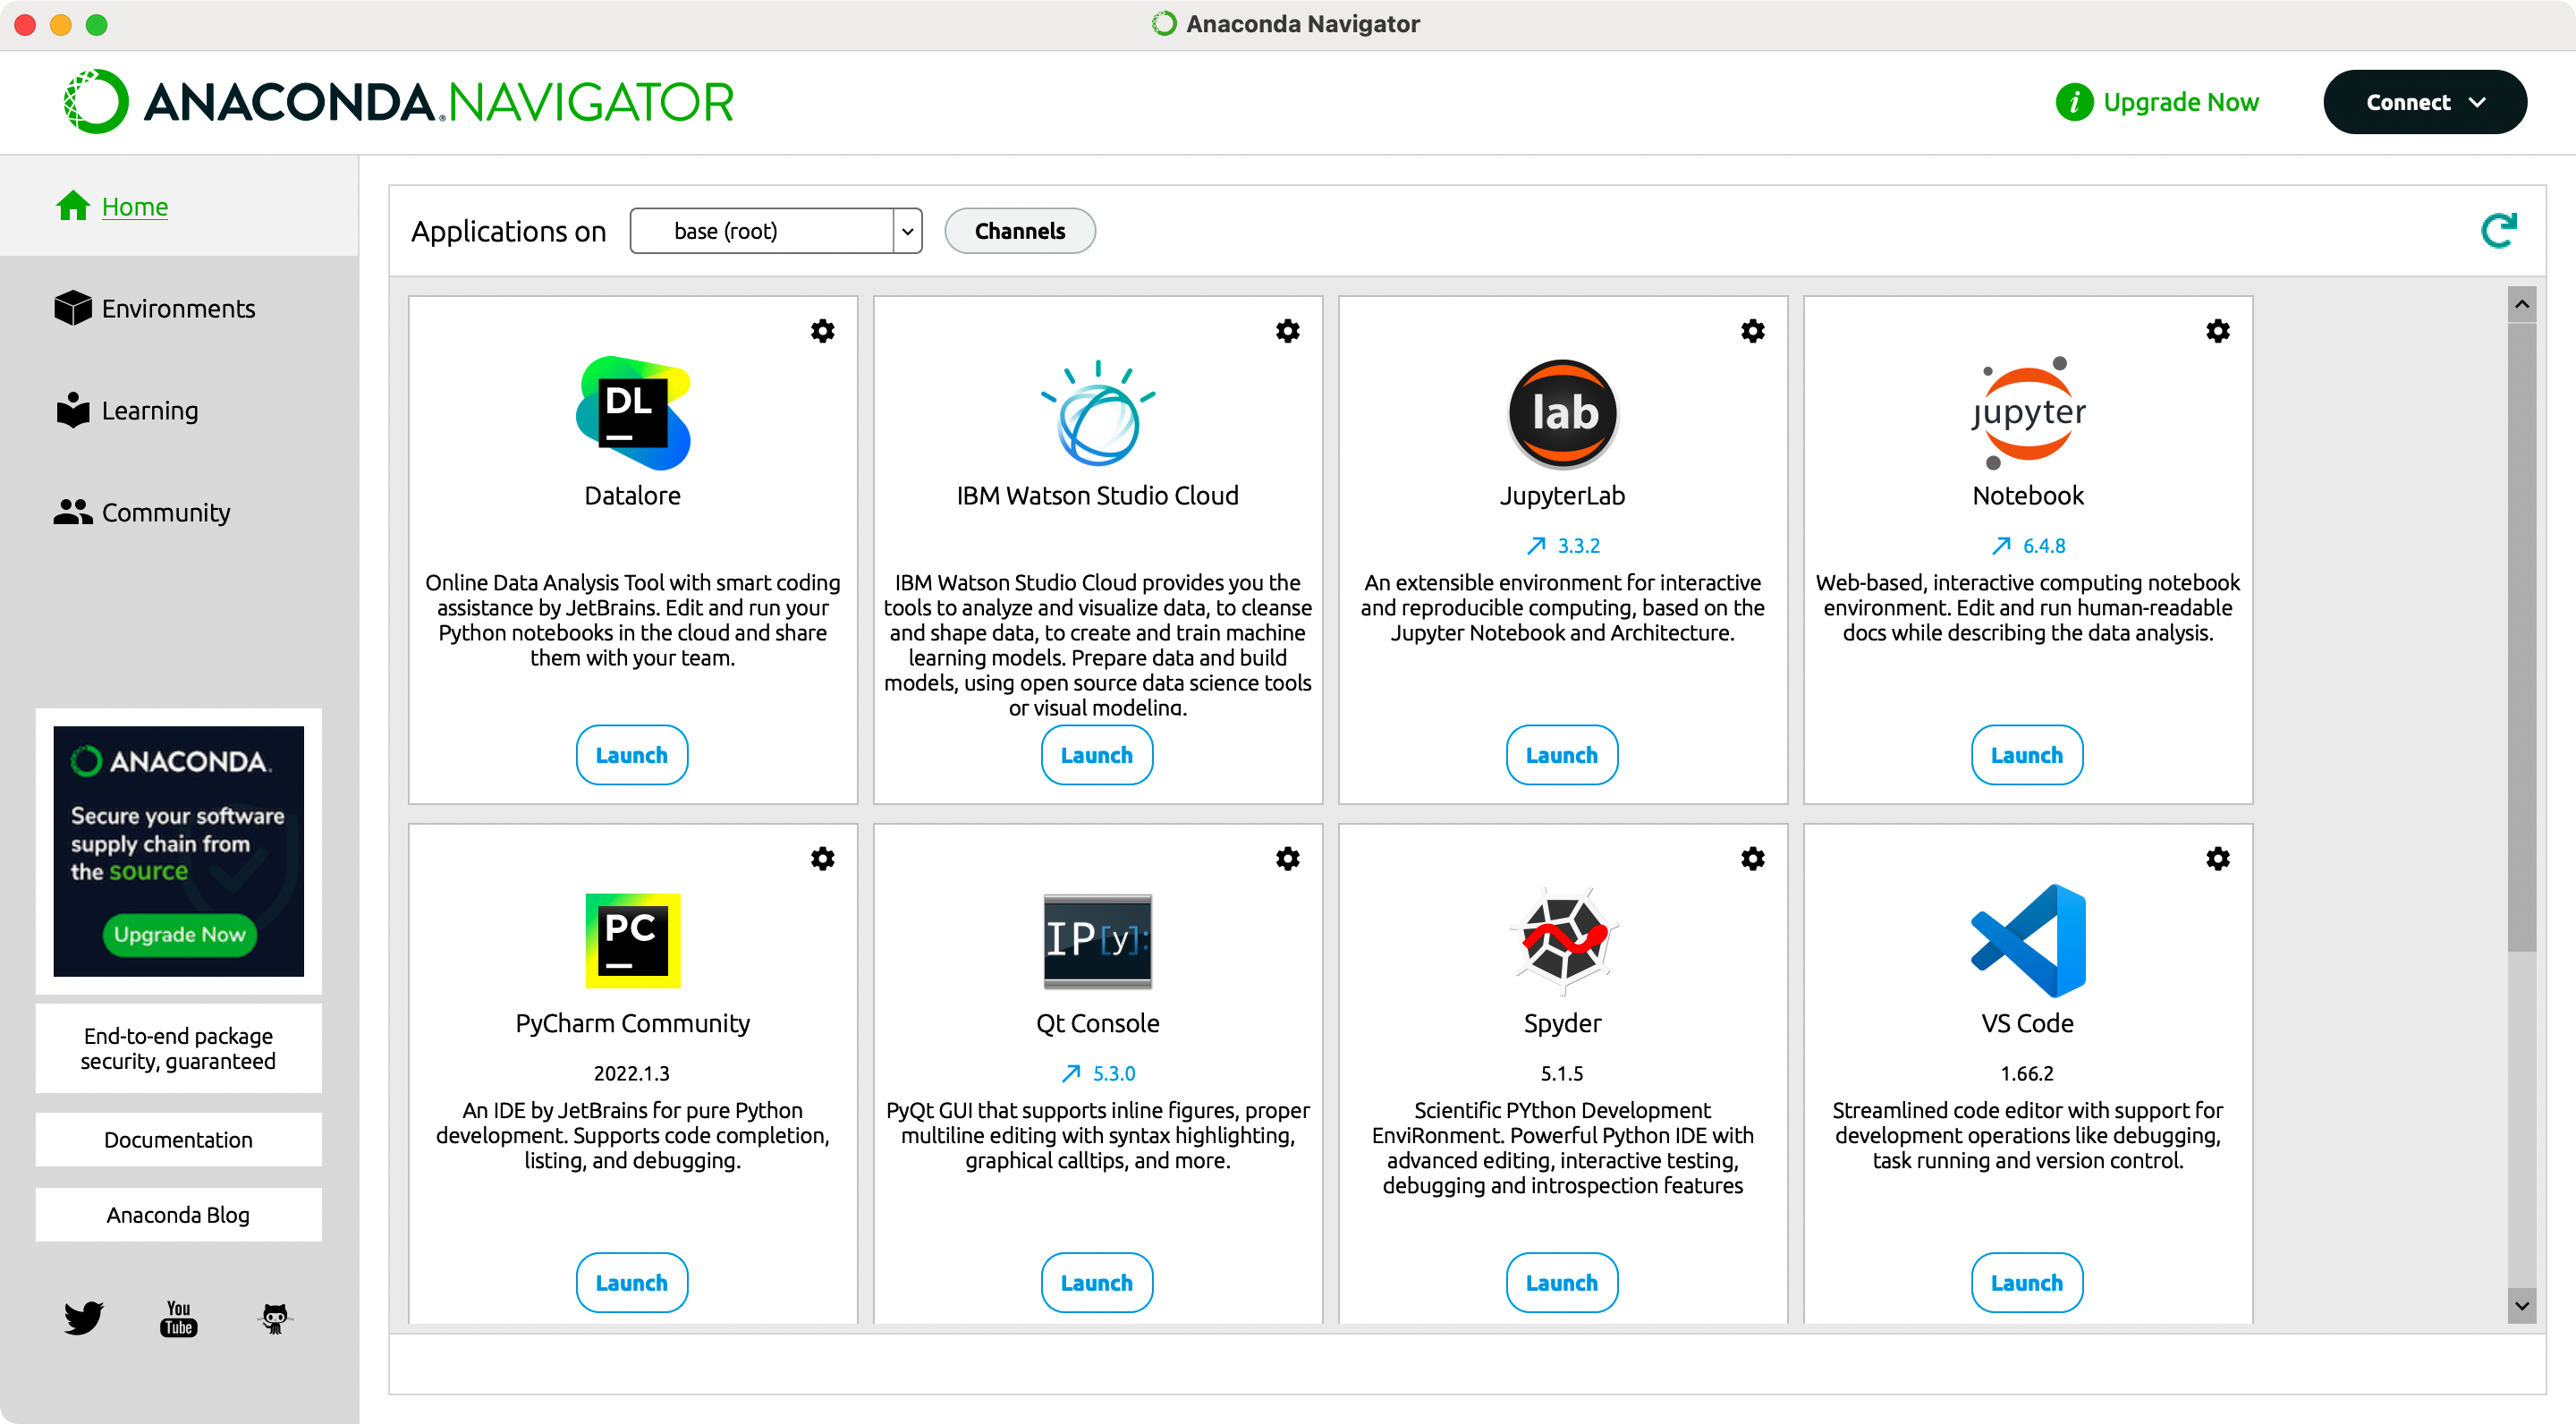Launch Qt Console
This screenshot has height=1424, width=2576.
coord(1096,1283)
